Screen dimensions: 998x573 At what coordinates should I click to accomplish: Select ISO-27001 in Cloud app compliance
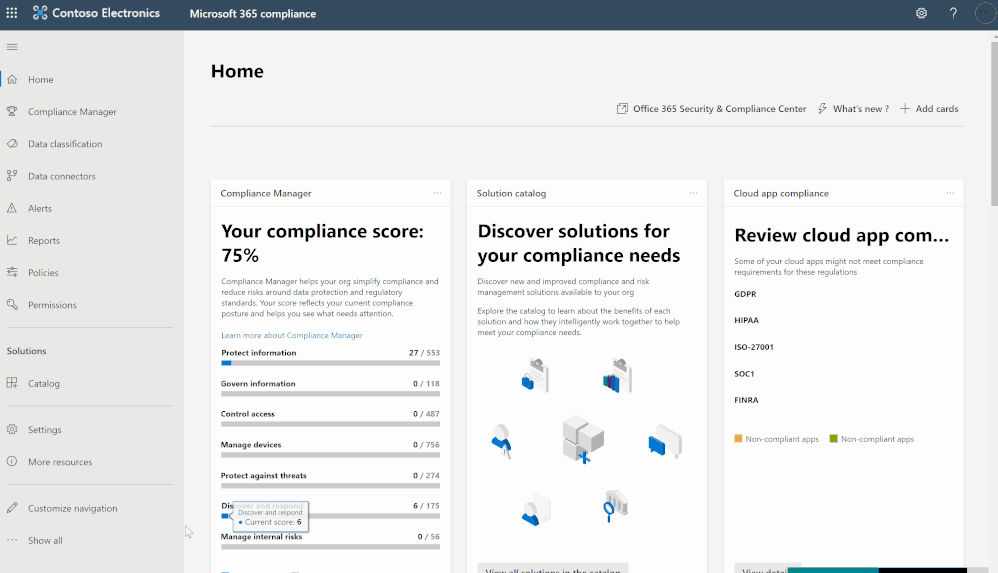point(754,347)
